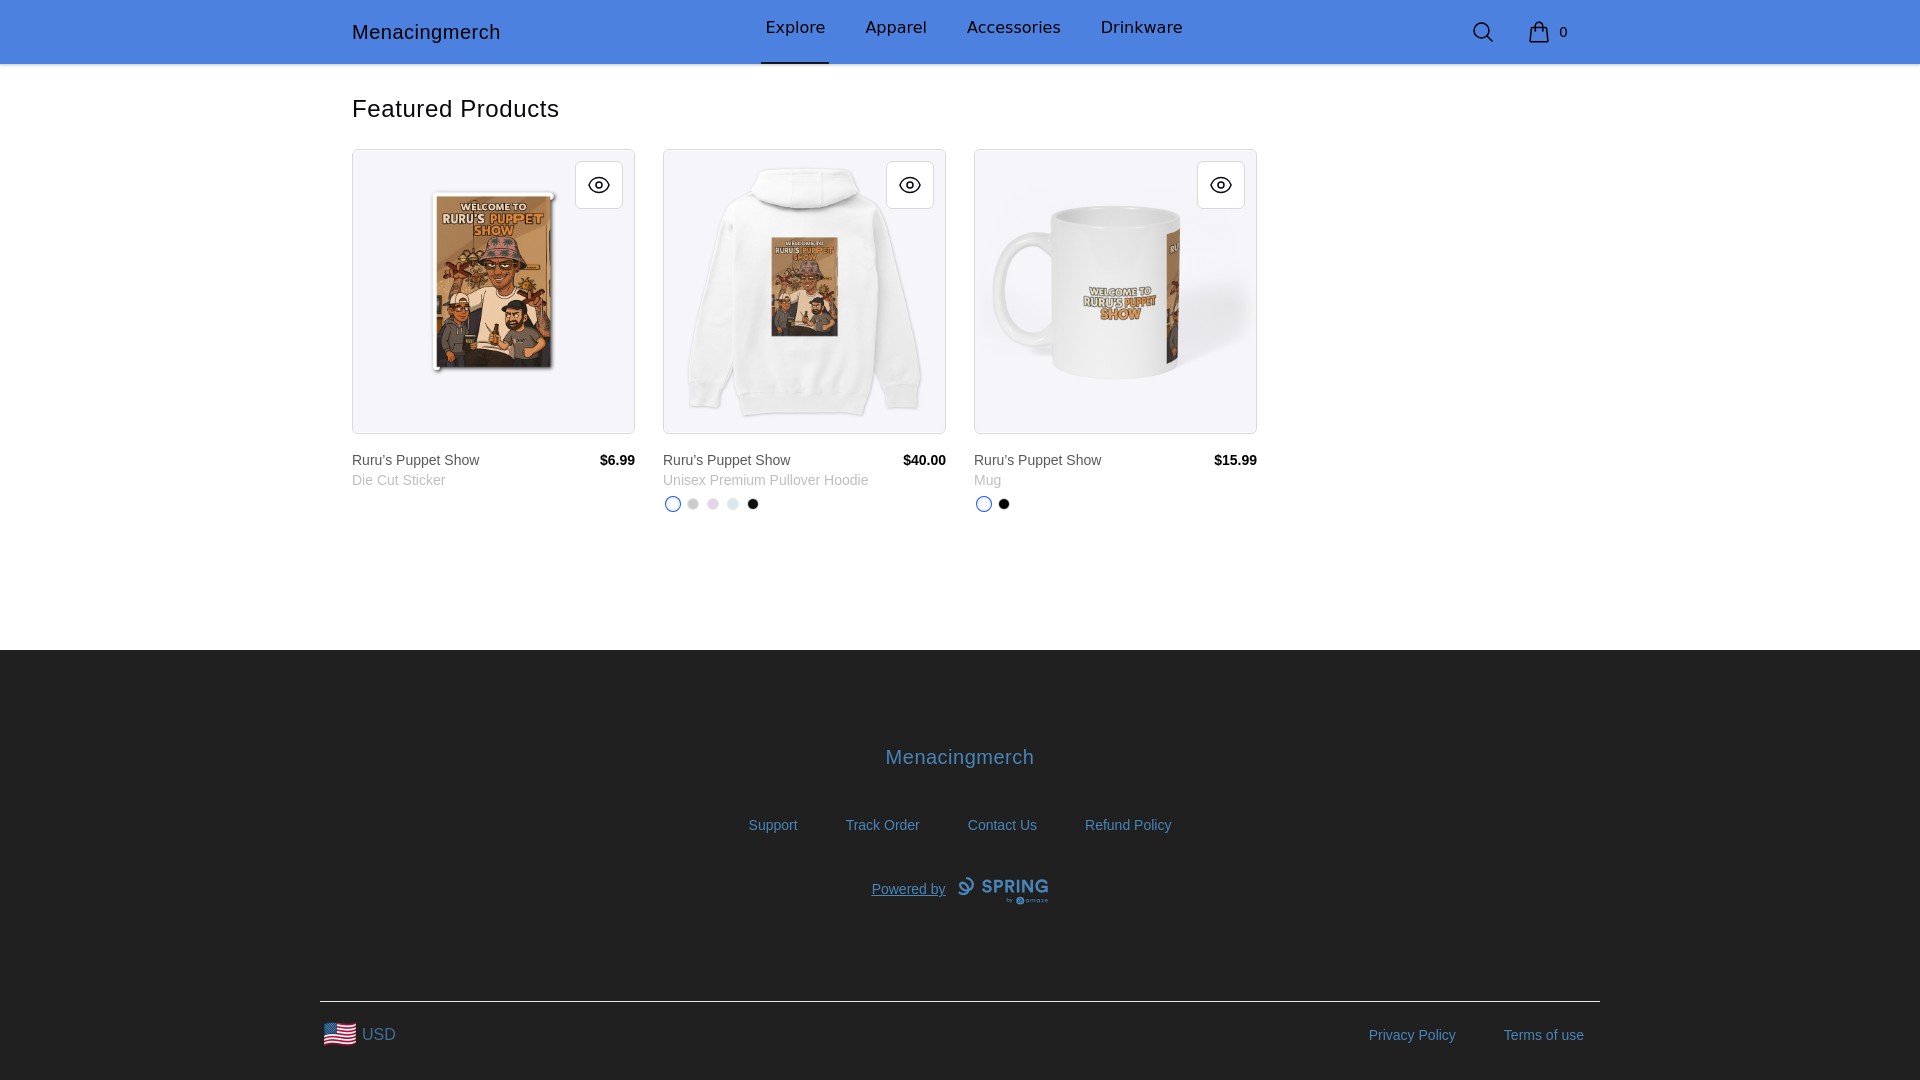
Task: Quick view the Die Cut Sticker
Action: click(x=599, y=185)
